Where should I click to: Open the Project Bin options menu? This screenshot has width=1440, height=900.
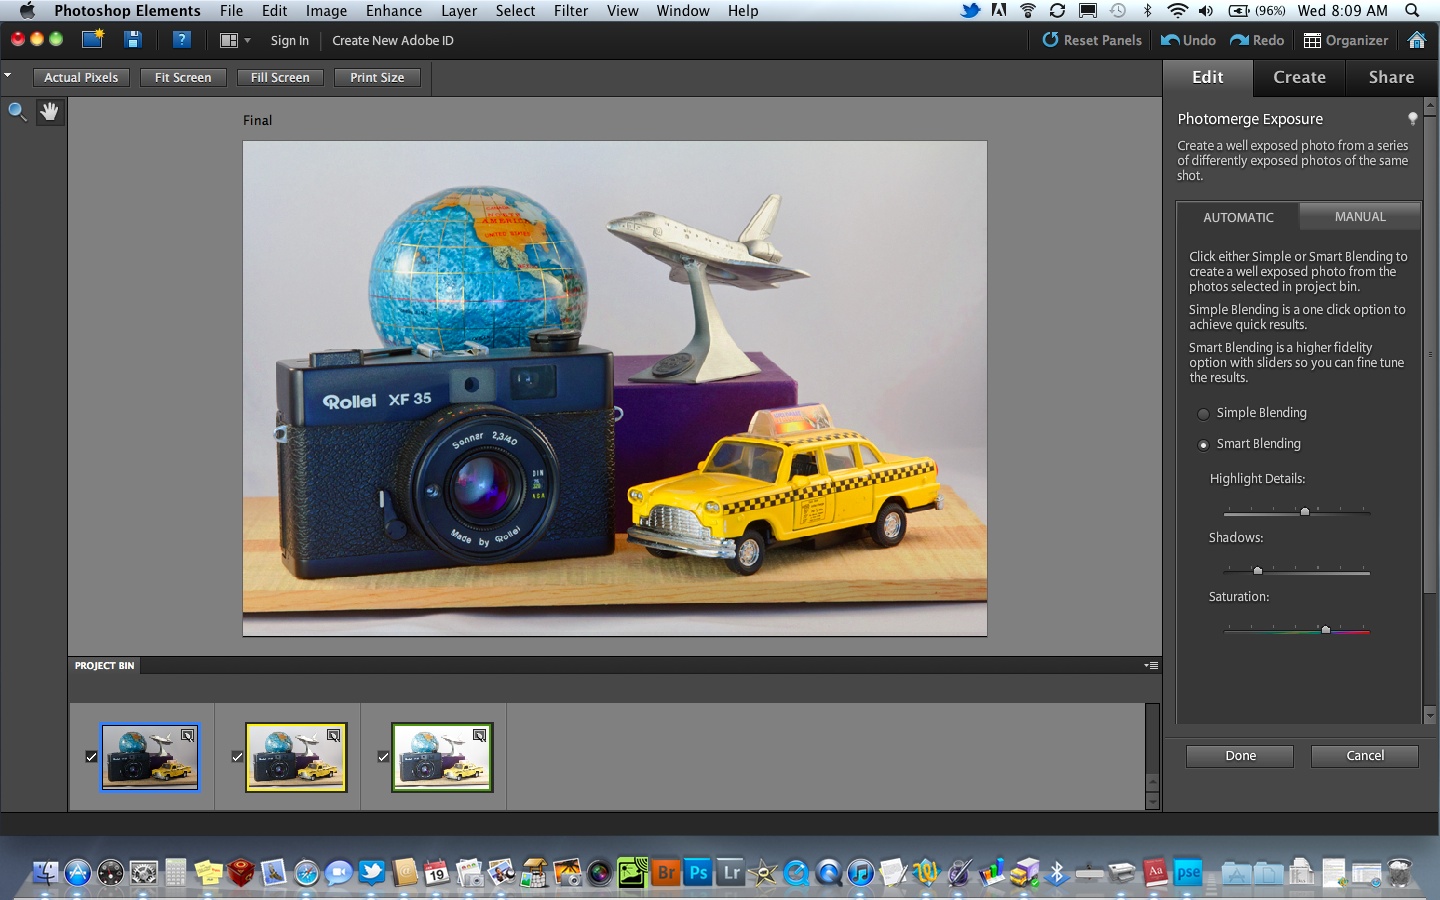coord(1151,665)
